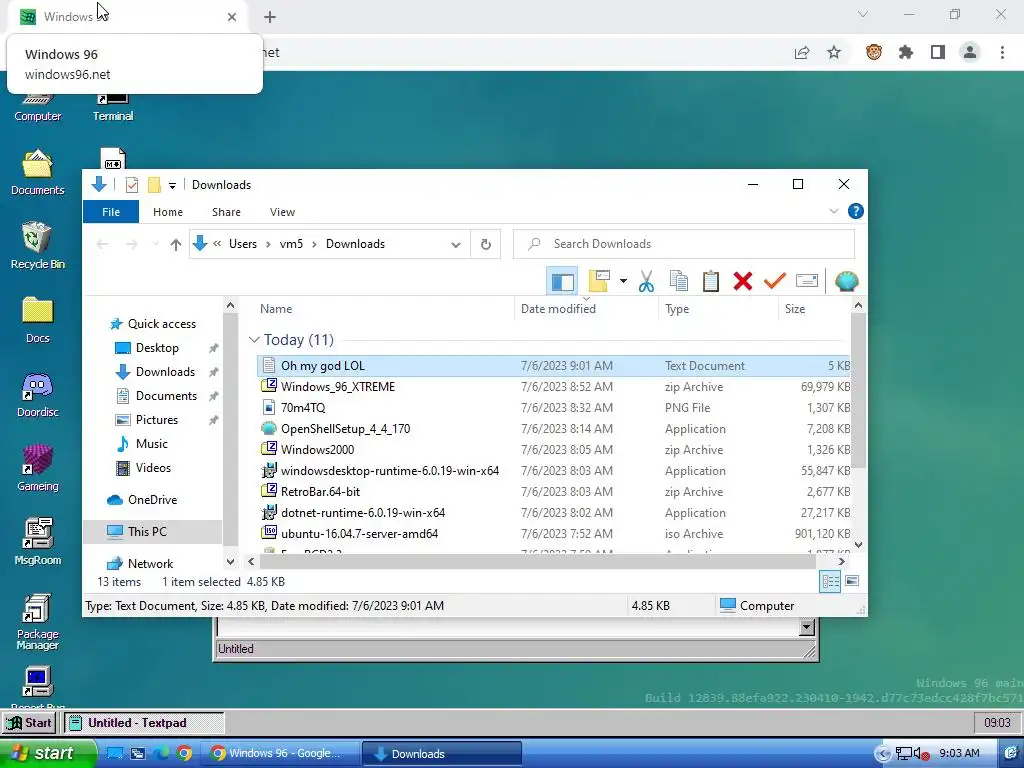
Task: Click the Properties checkmark in title bar
Action: click(x=132, y=185)
